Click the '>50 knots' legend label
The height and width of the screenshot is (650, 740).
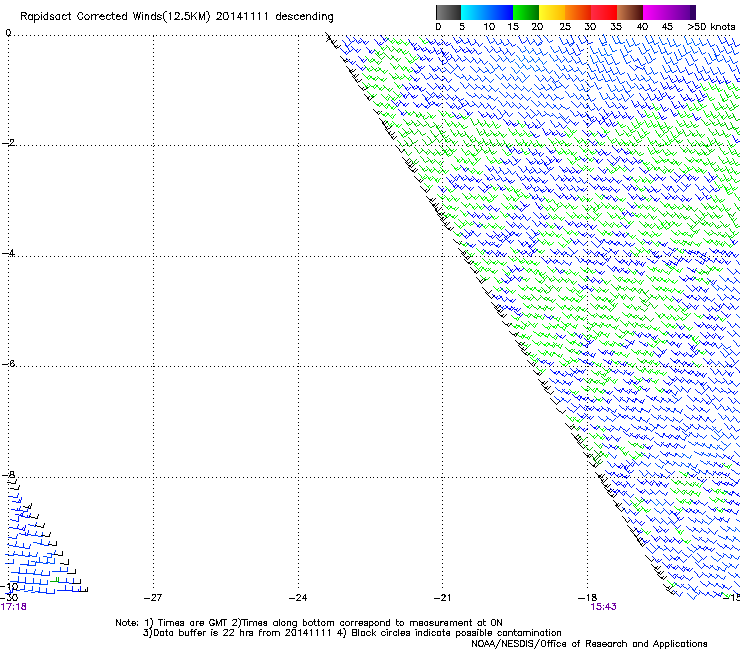tap(711, 27)
